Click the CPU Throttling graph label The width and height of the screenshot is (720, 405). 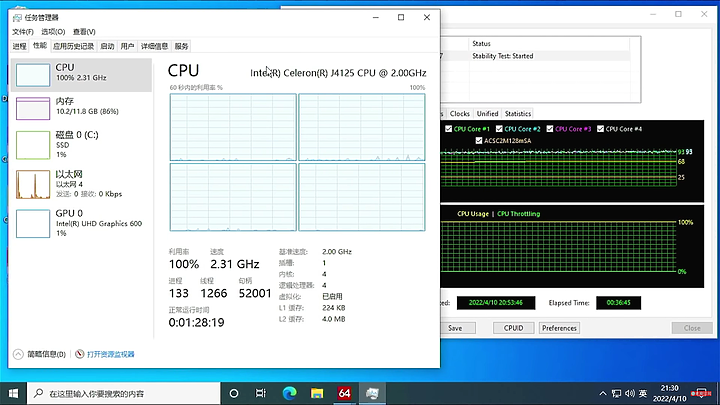click(x=518, y=214)
